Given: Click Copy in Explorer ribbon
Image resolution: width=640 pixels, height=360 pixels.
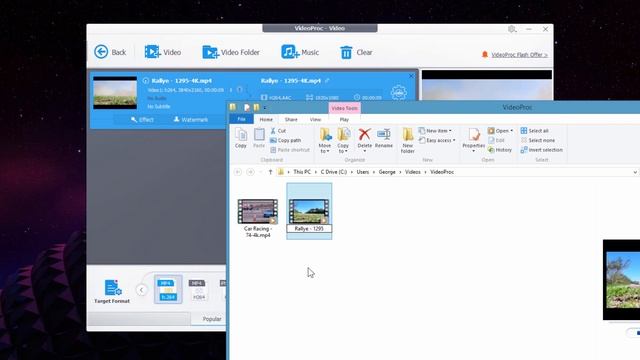Looking at the screenshot, I should click(x=240, y=138).
